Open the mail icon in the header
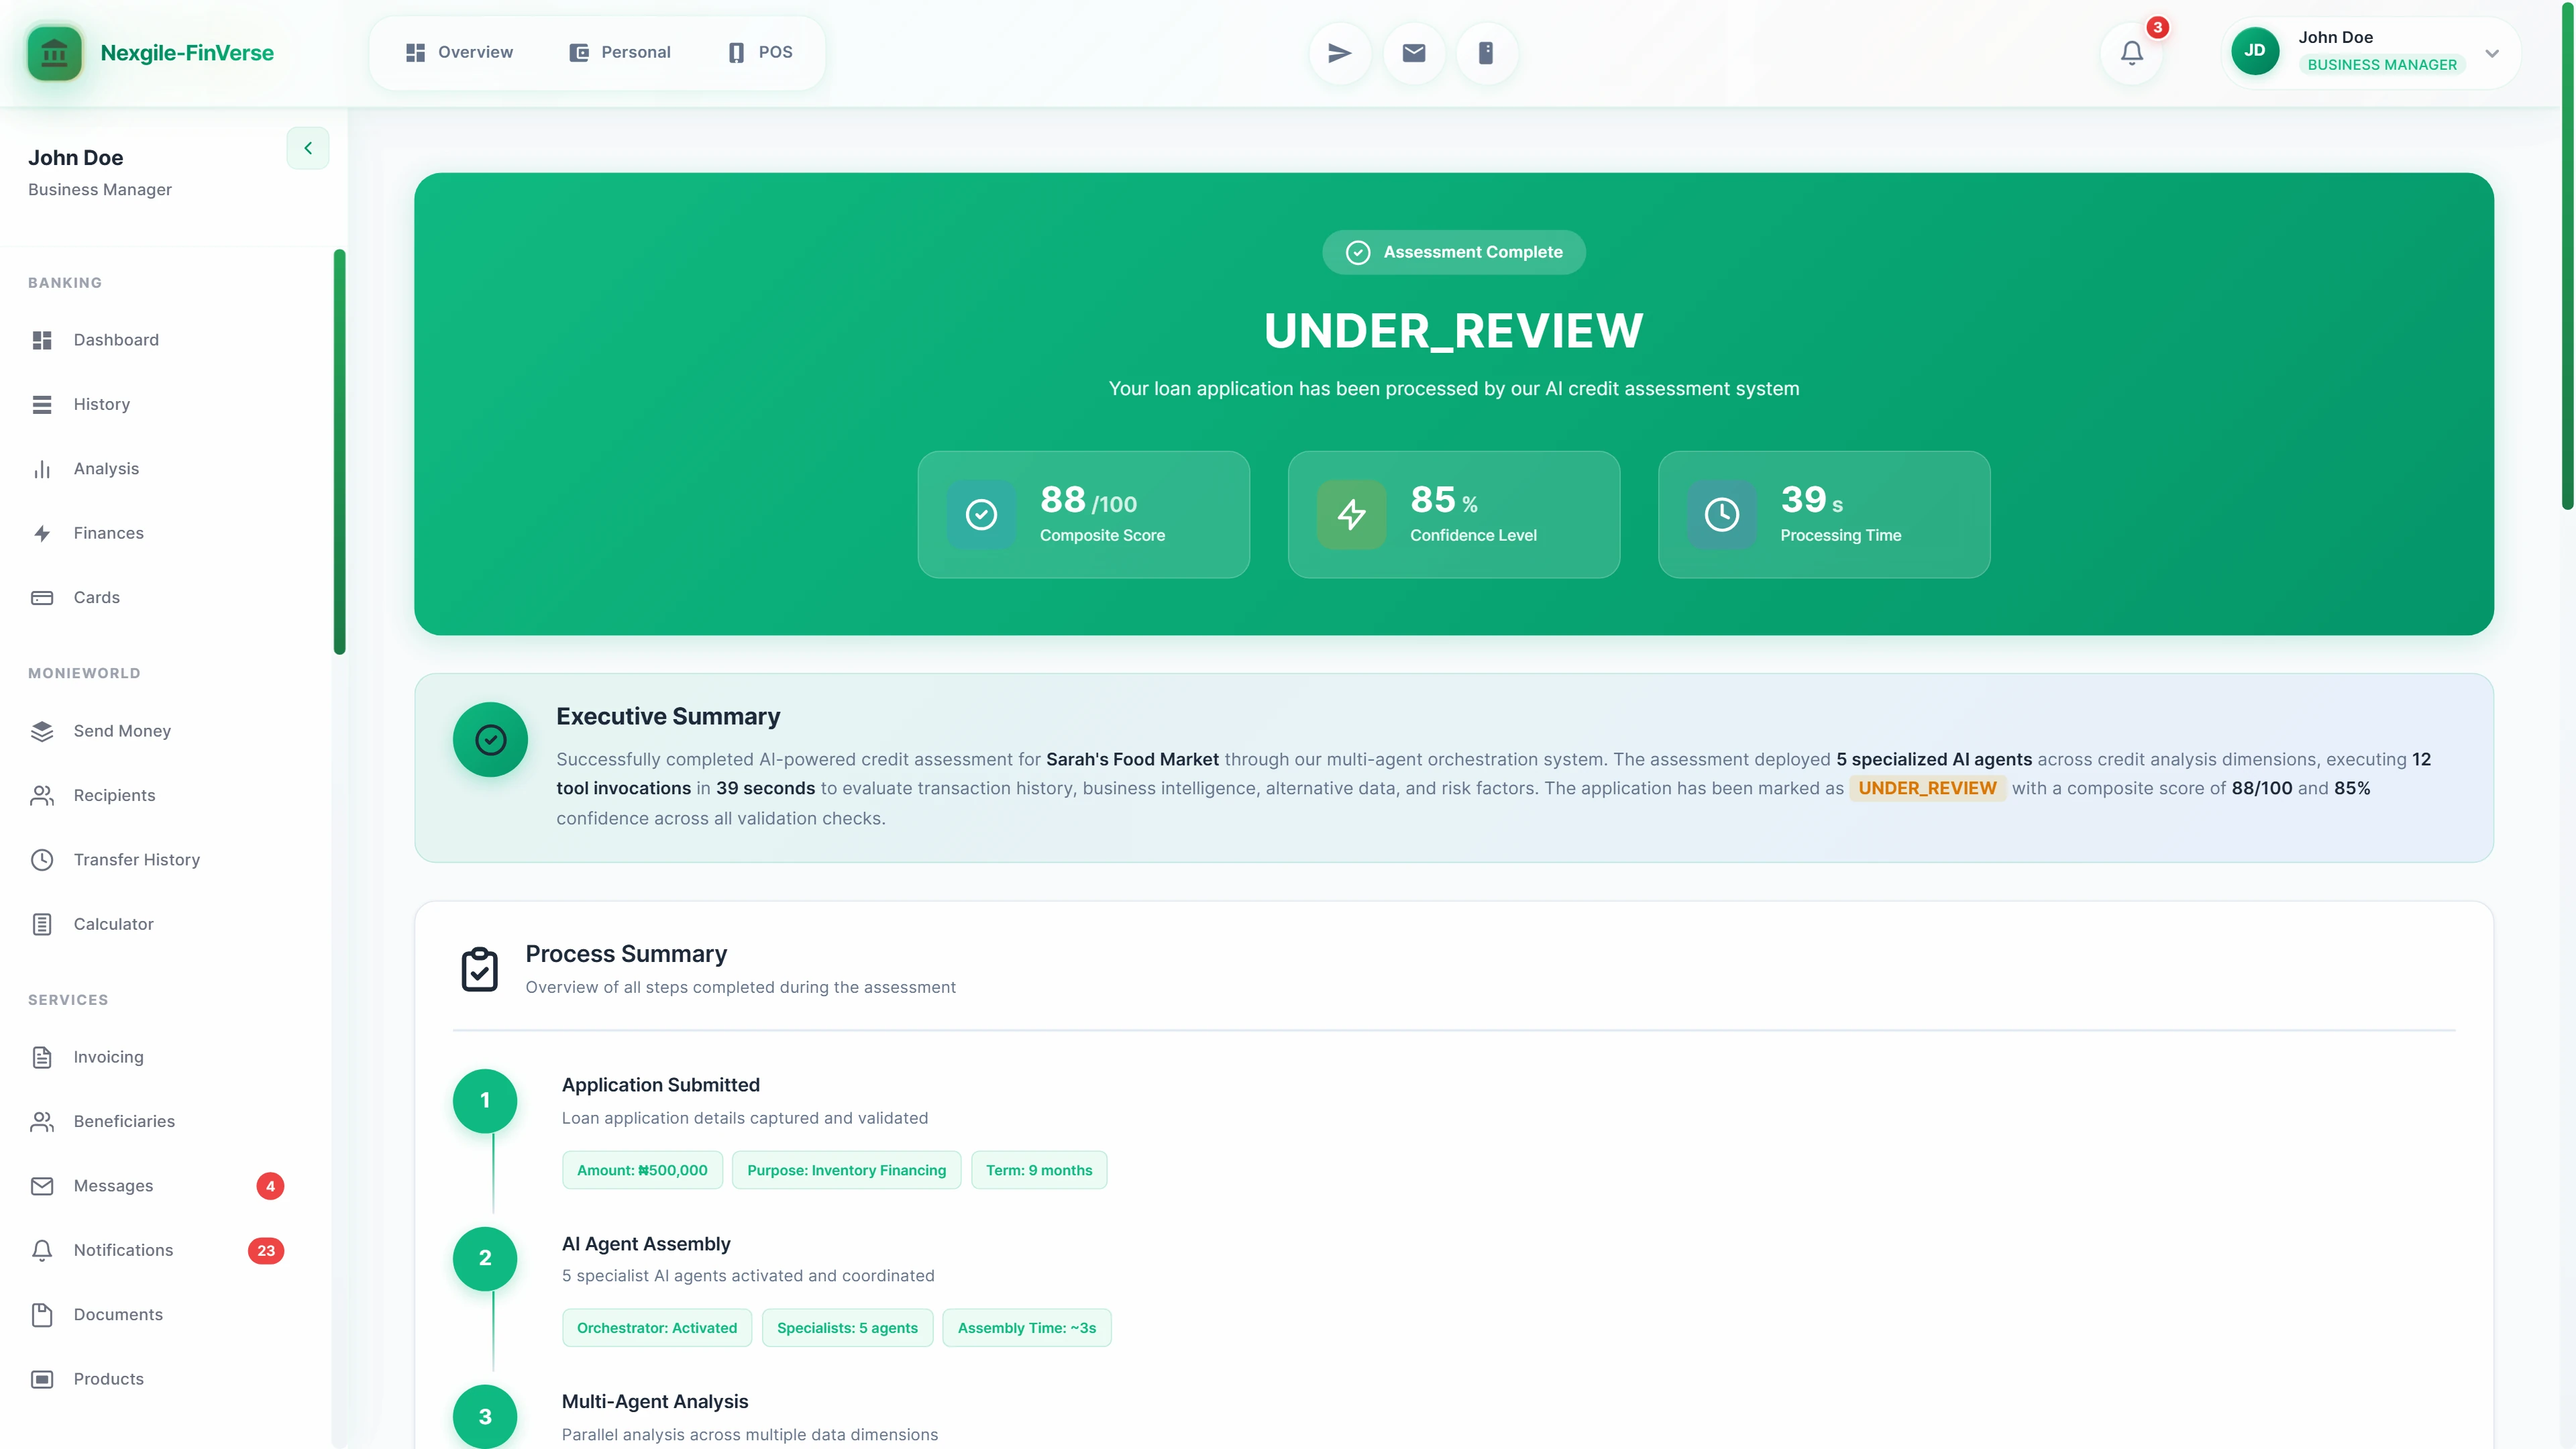This screenshot has height=1449, width=2576. click(x=1412, y=52)
